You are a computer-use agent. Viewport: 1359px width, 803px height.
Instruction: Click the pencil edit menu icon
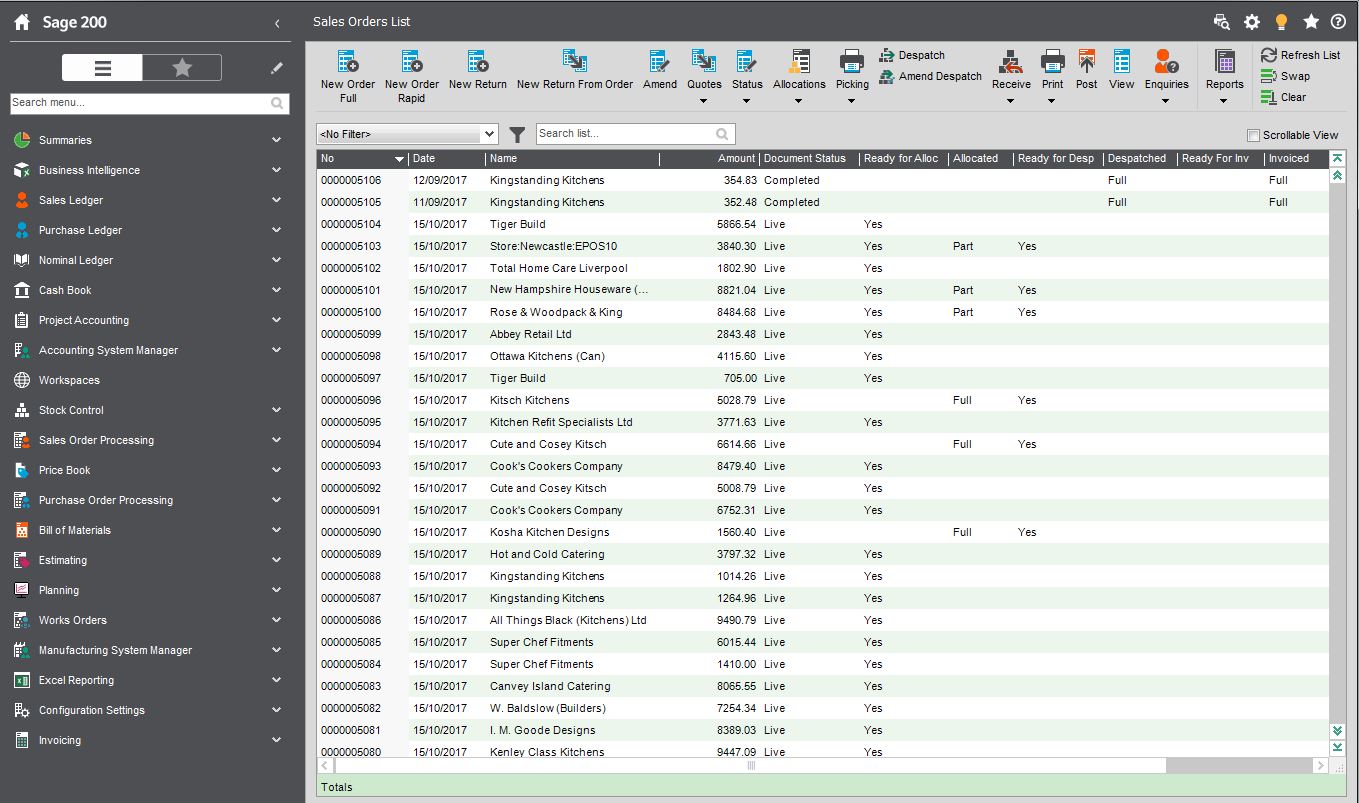pos(277,68)
